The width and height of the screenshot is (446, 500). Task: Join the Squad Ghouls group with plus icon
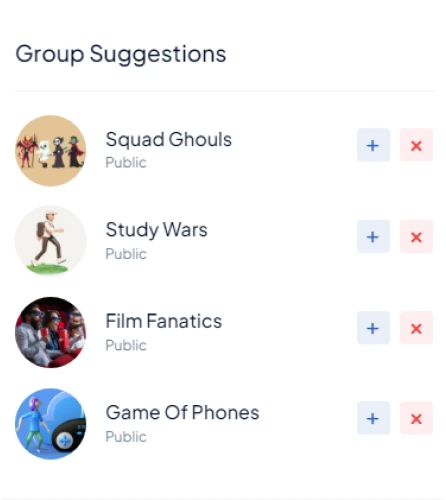tap(373, 145)
